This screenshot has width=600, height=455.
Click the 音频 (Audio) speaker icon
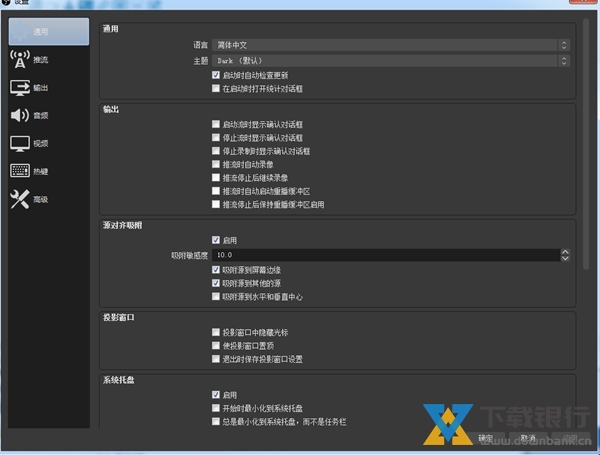click(x=21, y=116)
